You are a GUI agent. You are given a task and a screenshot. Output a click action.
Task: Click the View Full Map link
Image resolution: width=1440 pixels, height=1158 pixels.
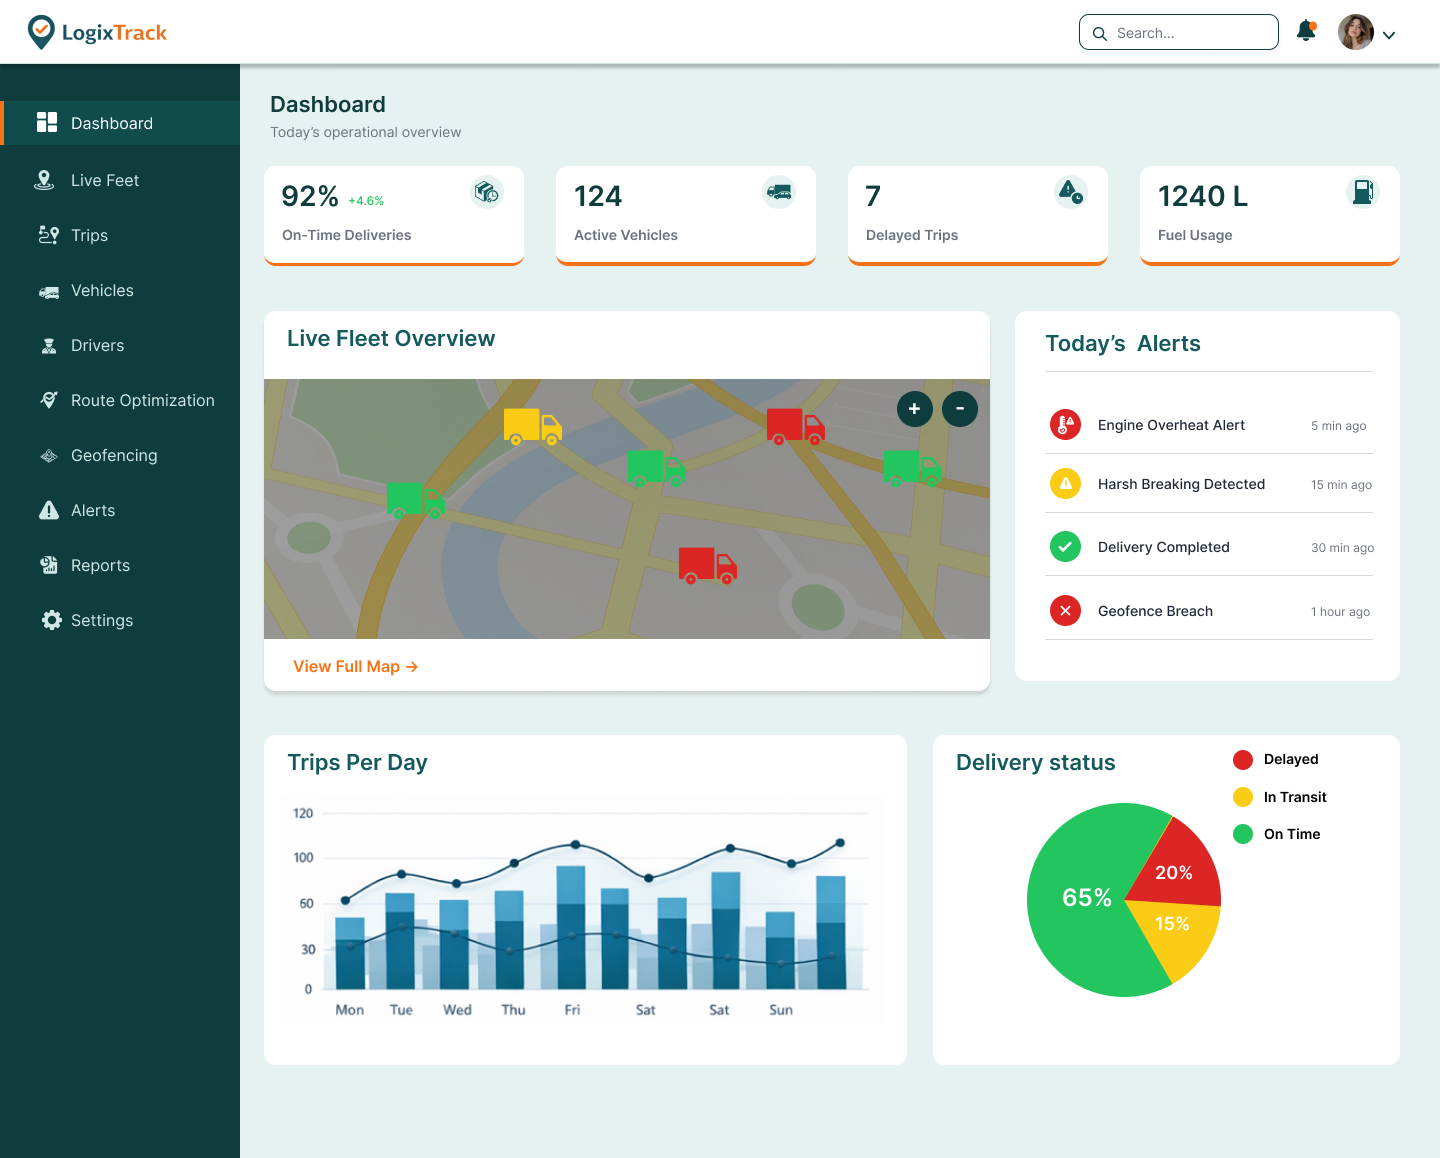click(x=355, y=666)
